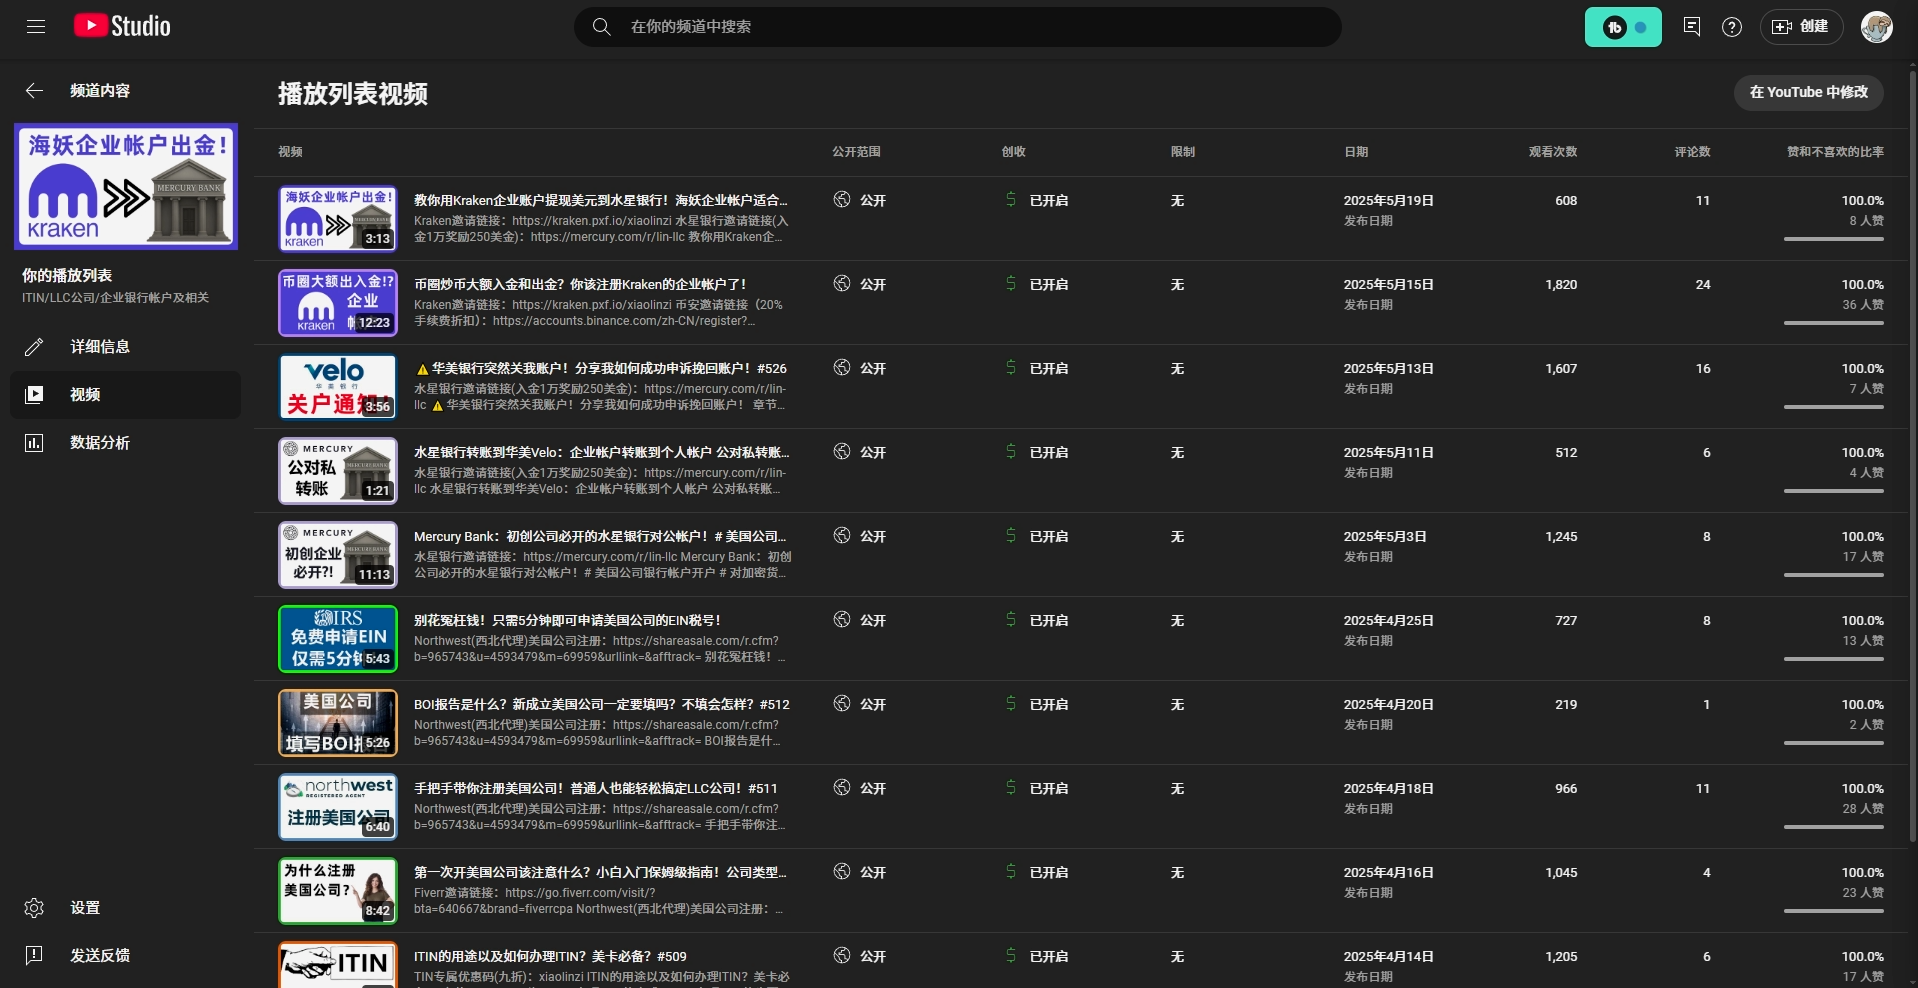Click monetization dollar icon for April 25 video
Image resolution: width=1918 pixels, height=988 pixels.
tap(1011, 620)
